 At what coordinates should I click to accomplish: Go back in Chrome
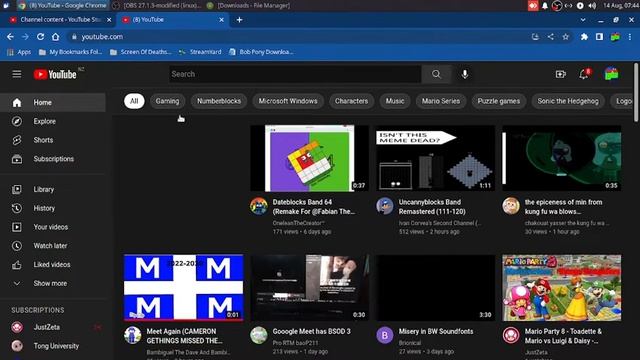[10, 37]
